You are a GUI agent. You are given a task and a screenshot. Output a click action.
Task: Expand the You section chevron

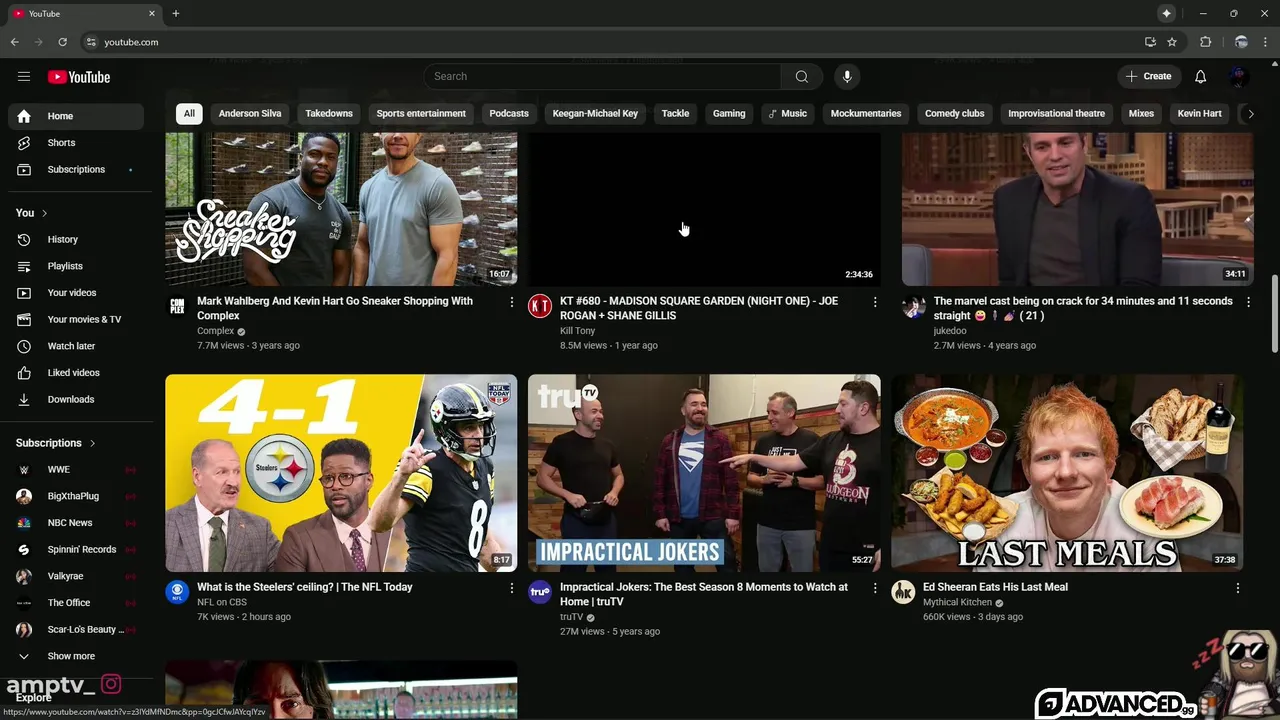[44, 213]
